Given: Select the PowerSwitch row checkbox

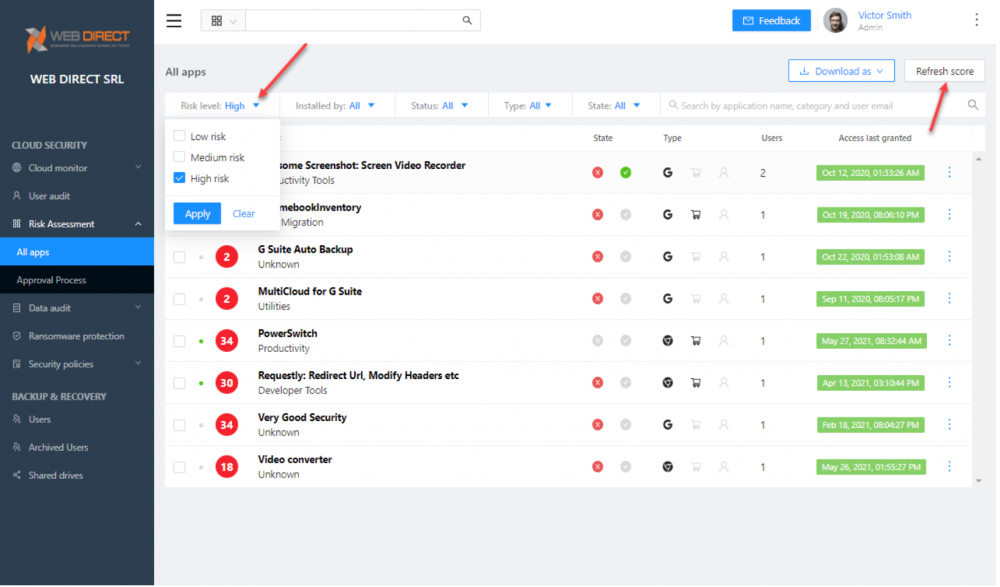Looking at the screenshot, I should tap(180, 341).
